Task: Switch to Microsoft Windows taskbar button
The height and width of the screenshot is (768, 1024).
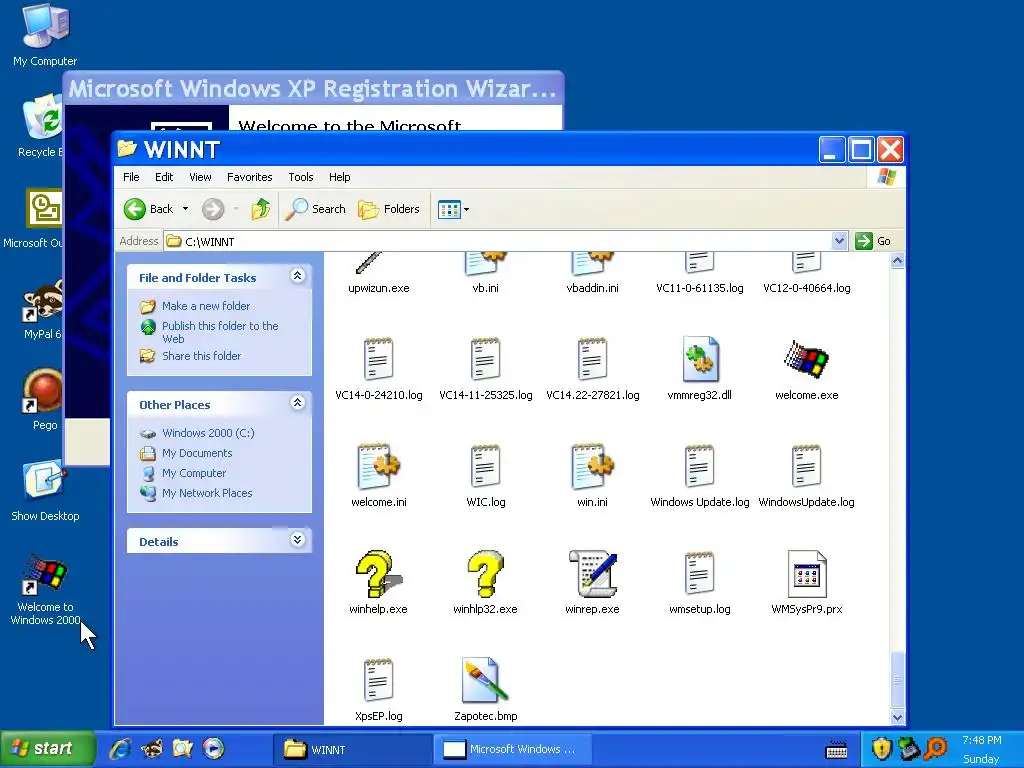Action: pos(513,749)
